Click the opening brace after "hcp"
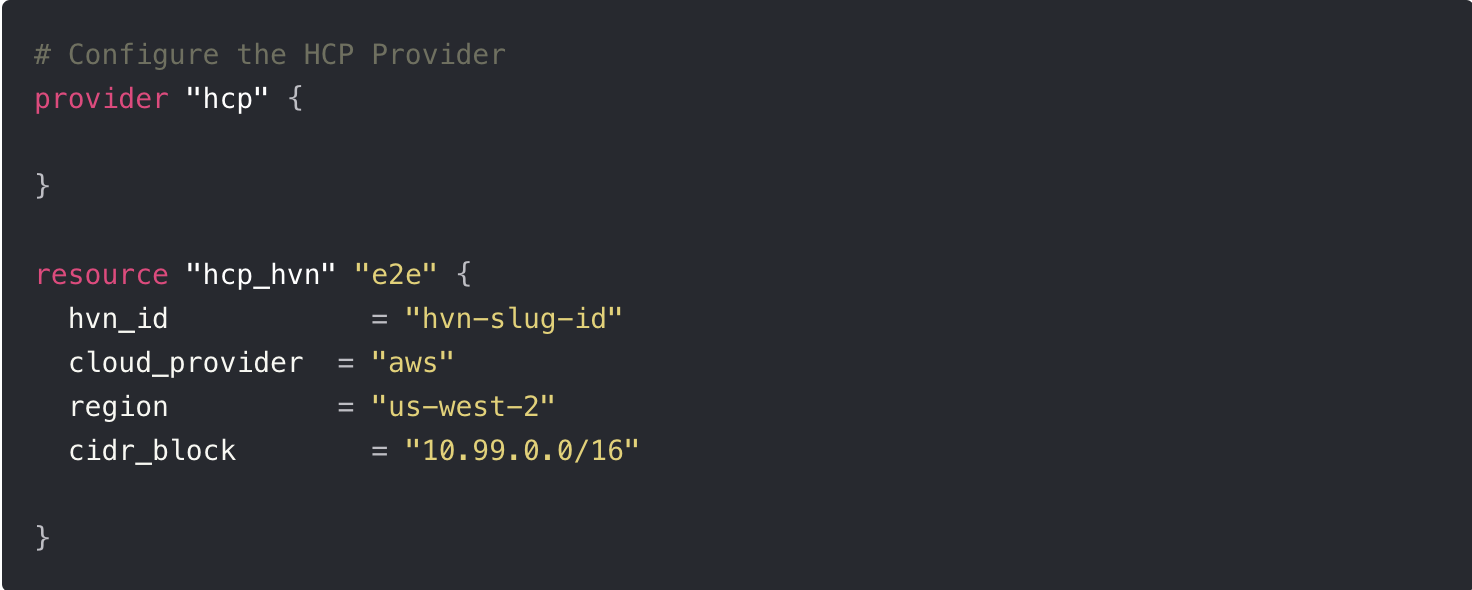This screenshot has width=1472, height=590. (295, 99)
